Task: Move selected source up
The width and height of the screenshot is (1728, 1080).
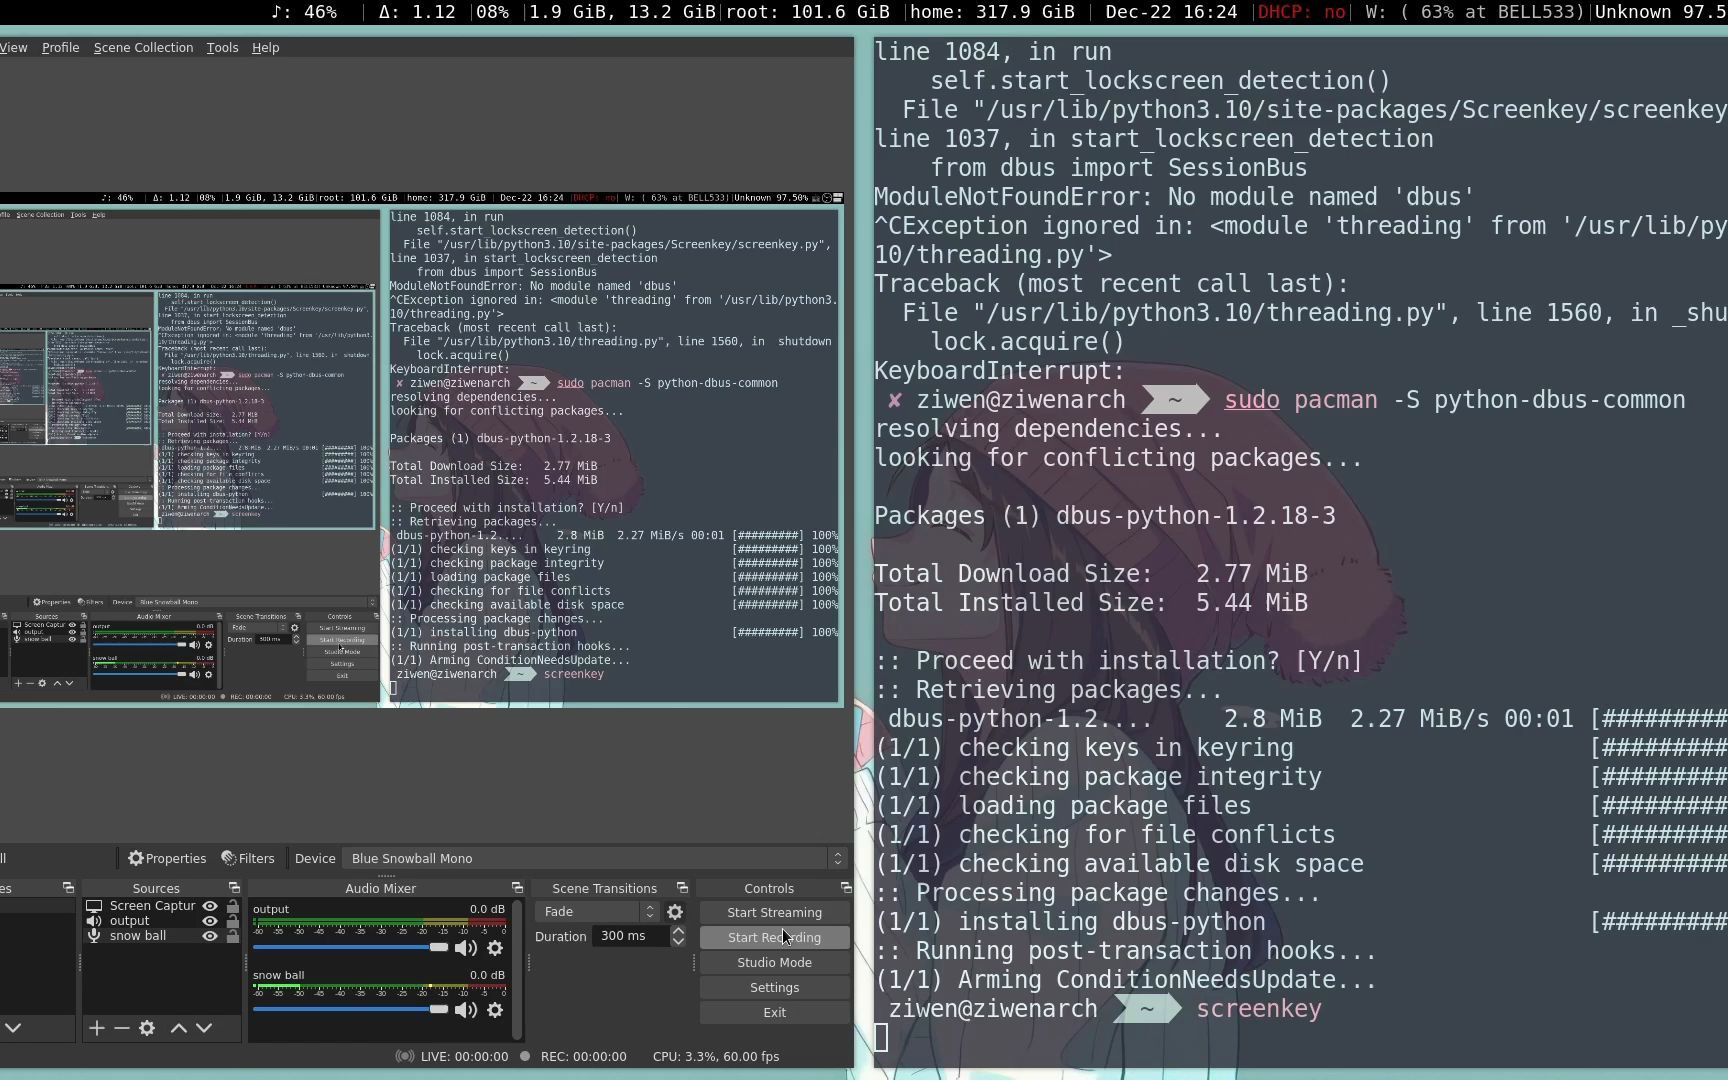Action: (x=179, y=1028)
